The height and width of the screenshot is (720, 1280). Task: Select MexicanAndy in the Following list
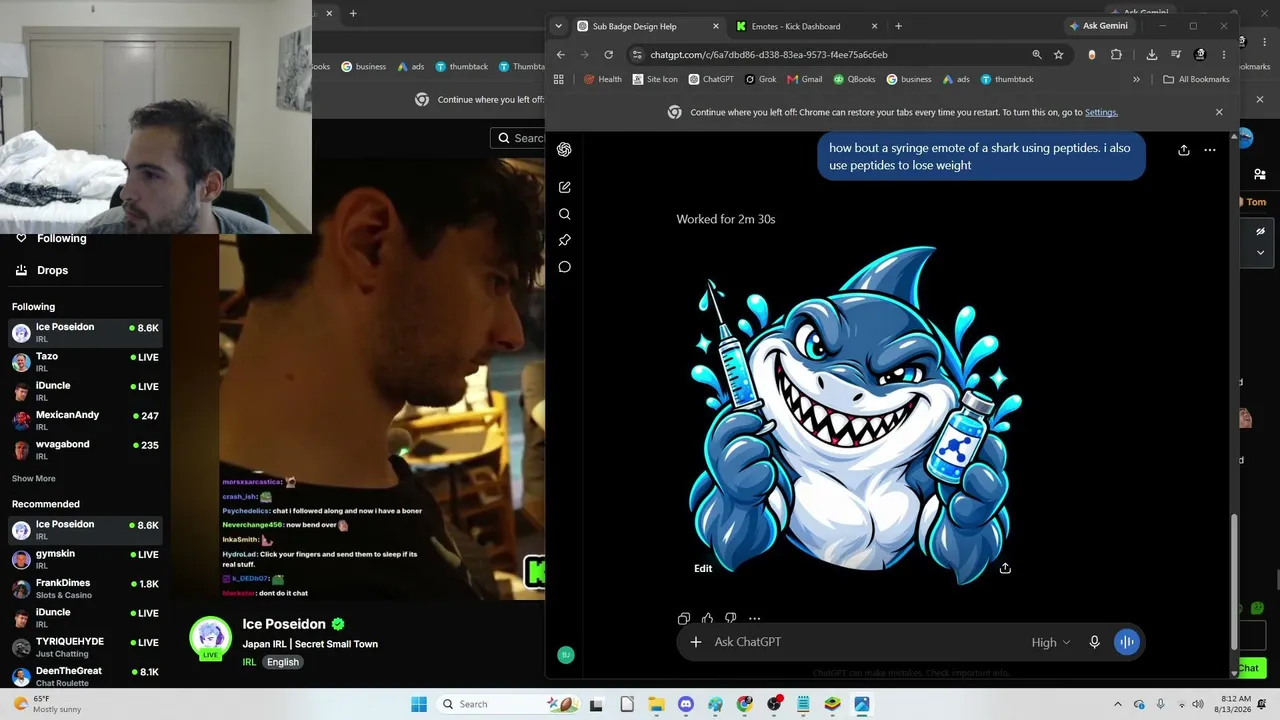[x=85, y=421]
